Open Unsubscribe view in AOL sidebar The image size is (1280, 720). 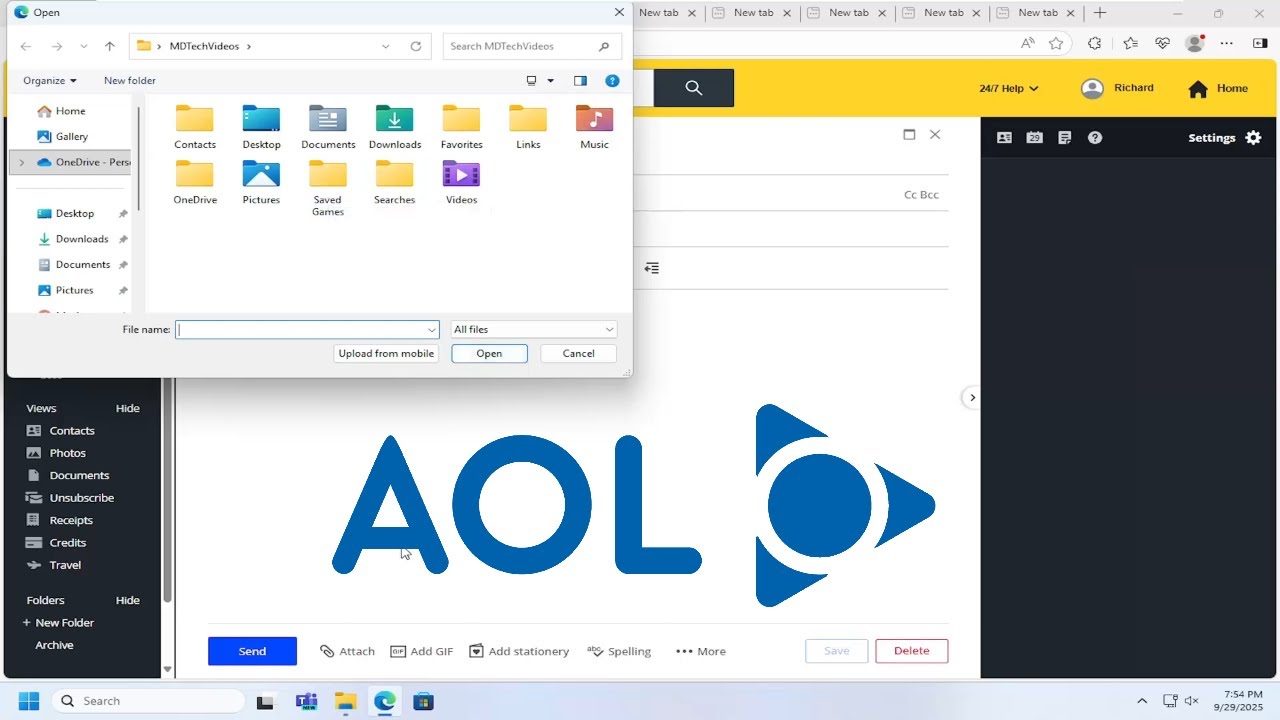click(82, 498)
